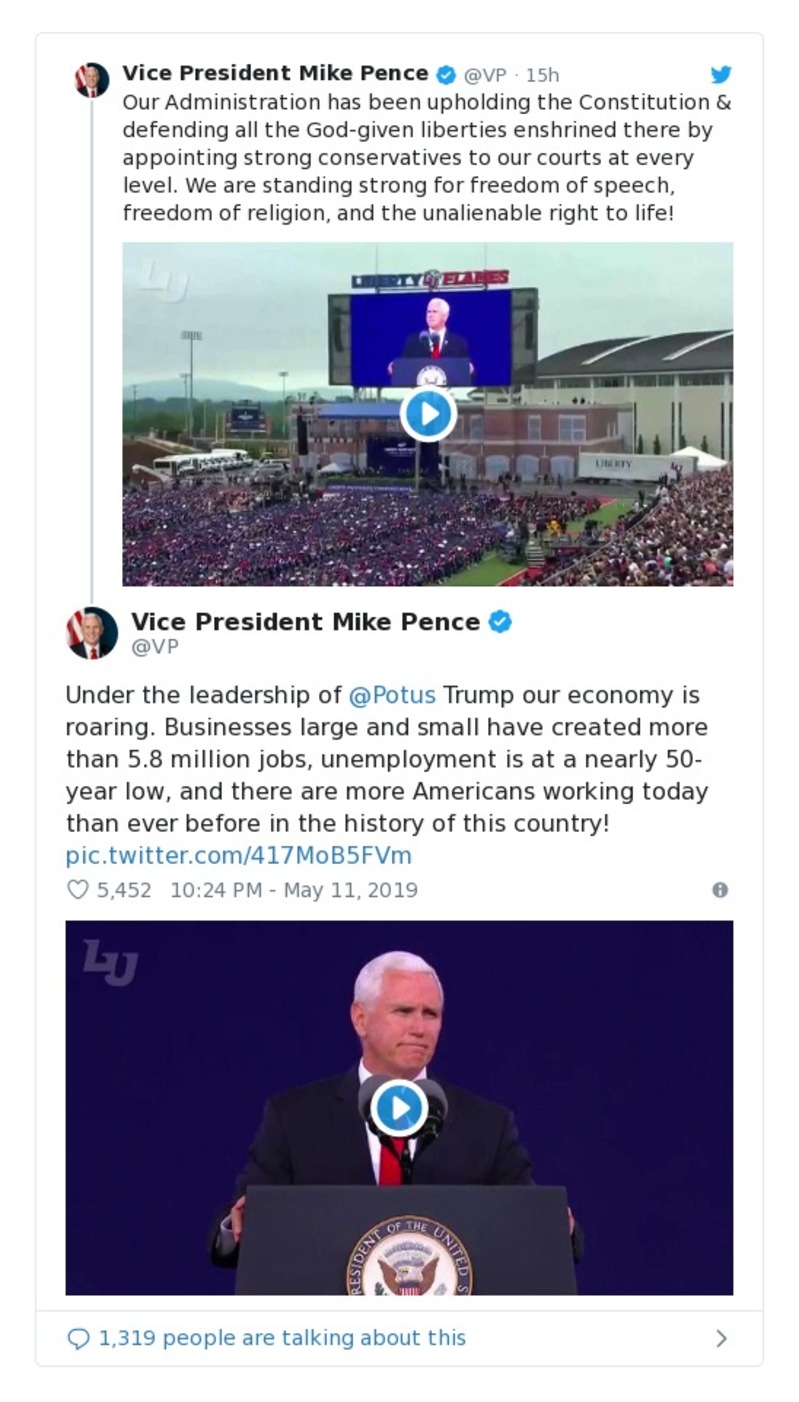799x1402 pixels.
Task: Click the reply speech bubble icon
Action: [x=79, y=1337]
